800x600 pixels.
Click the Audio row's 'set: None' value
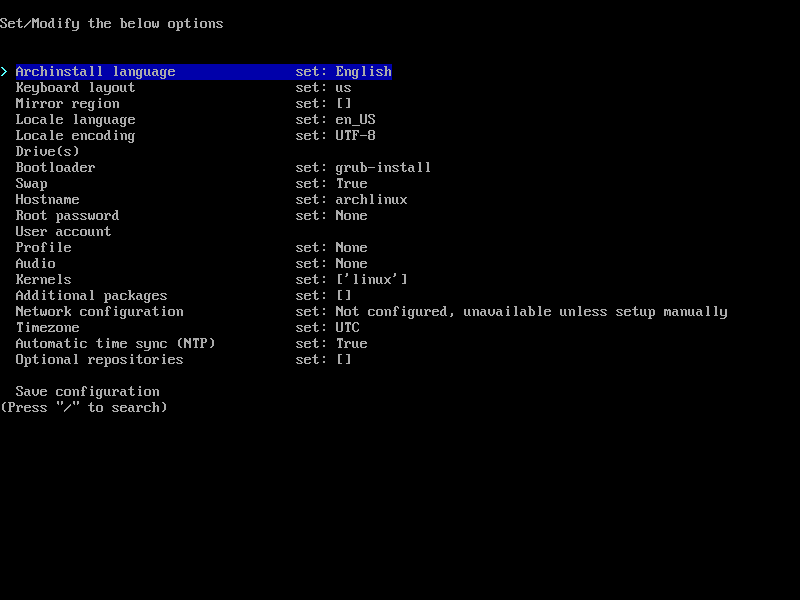[332, 264]
